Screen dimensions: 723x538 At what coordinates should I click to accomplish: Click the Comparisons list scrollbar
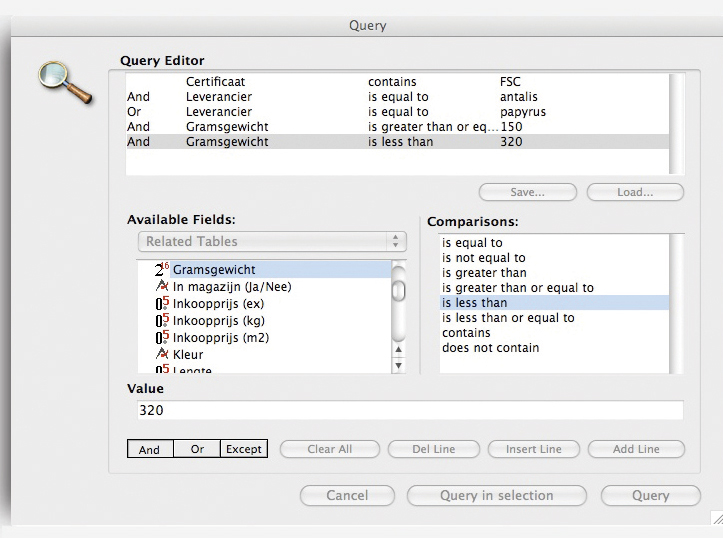tap(676, 304)
